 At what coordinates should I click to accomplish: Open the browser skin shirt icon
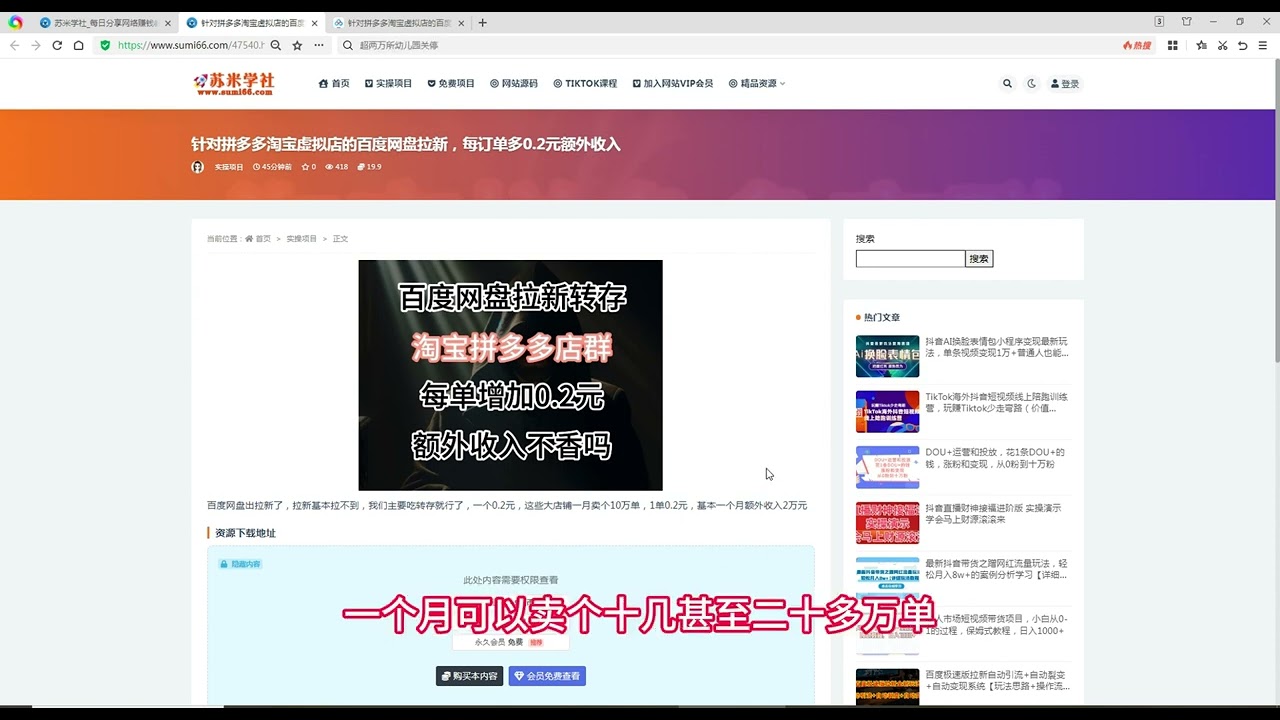[1187, 22]
